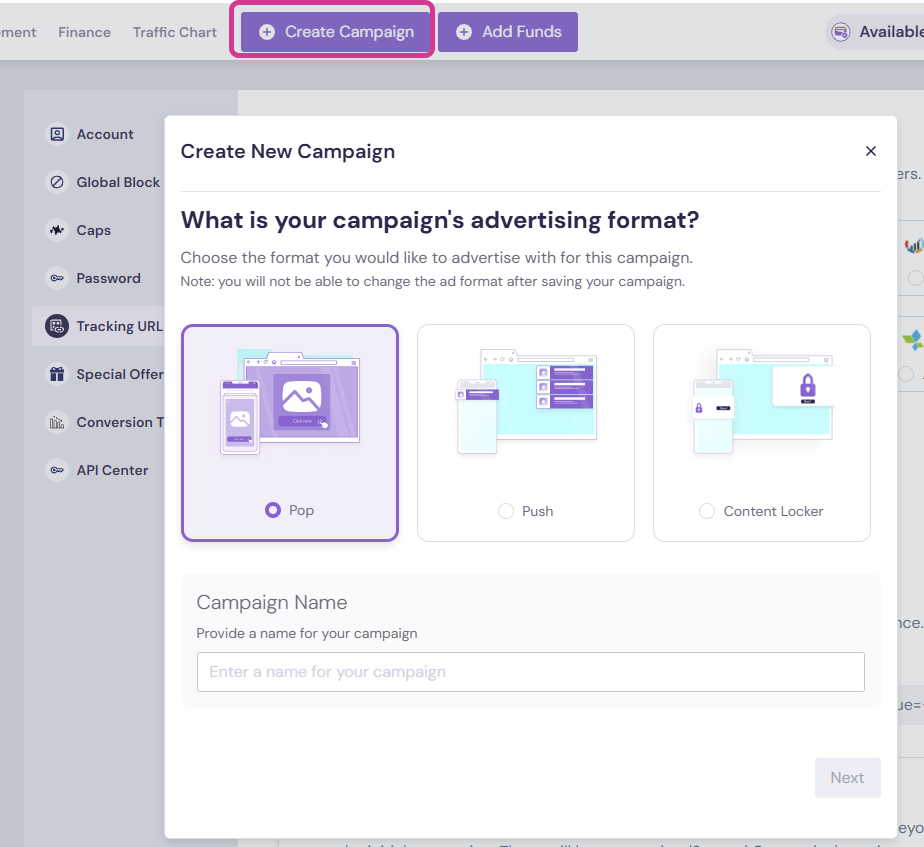Select the Account icon in the sidebar
The width and height of the screenshot is (924, 847).
[x=55, y=133]
